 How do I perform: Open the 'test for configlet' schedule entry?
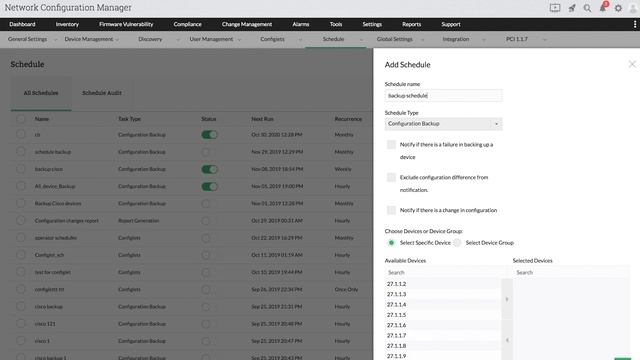pyautogui.click(x=53, y=272)
